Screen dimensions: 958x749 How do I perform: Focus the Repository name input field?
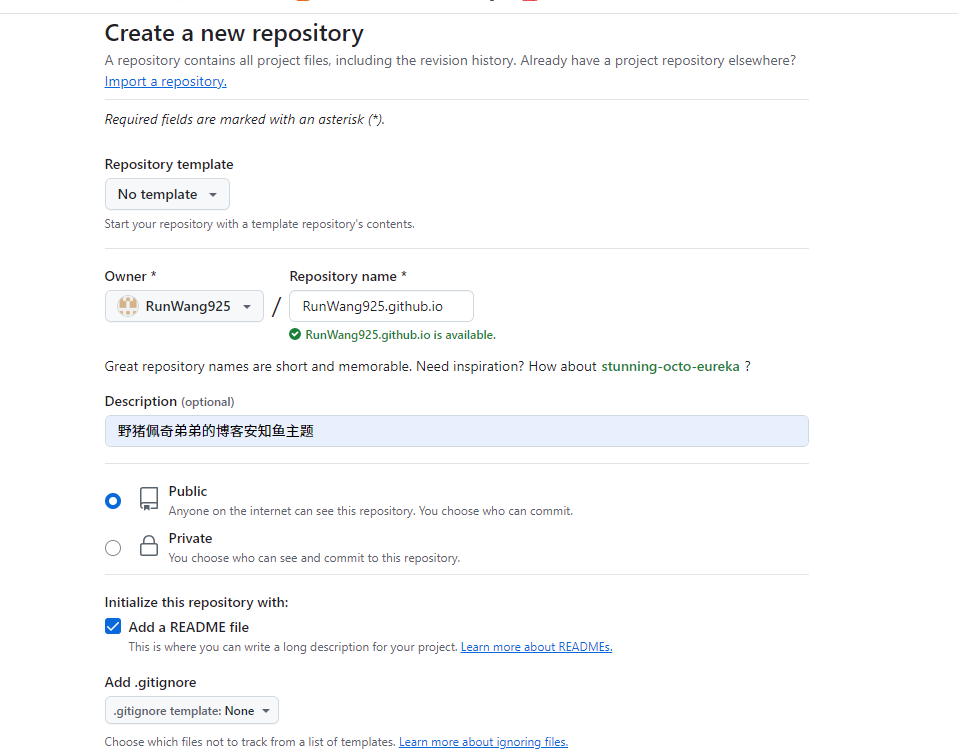pyautogui.click(x=381, y=306)
